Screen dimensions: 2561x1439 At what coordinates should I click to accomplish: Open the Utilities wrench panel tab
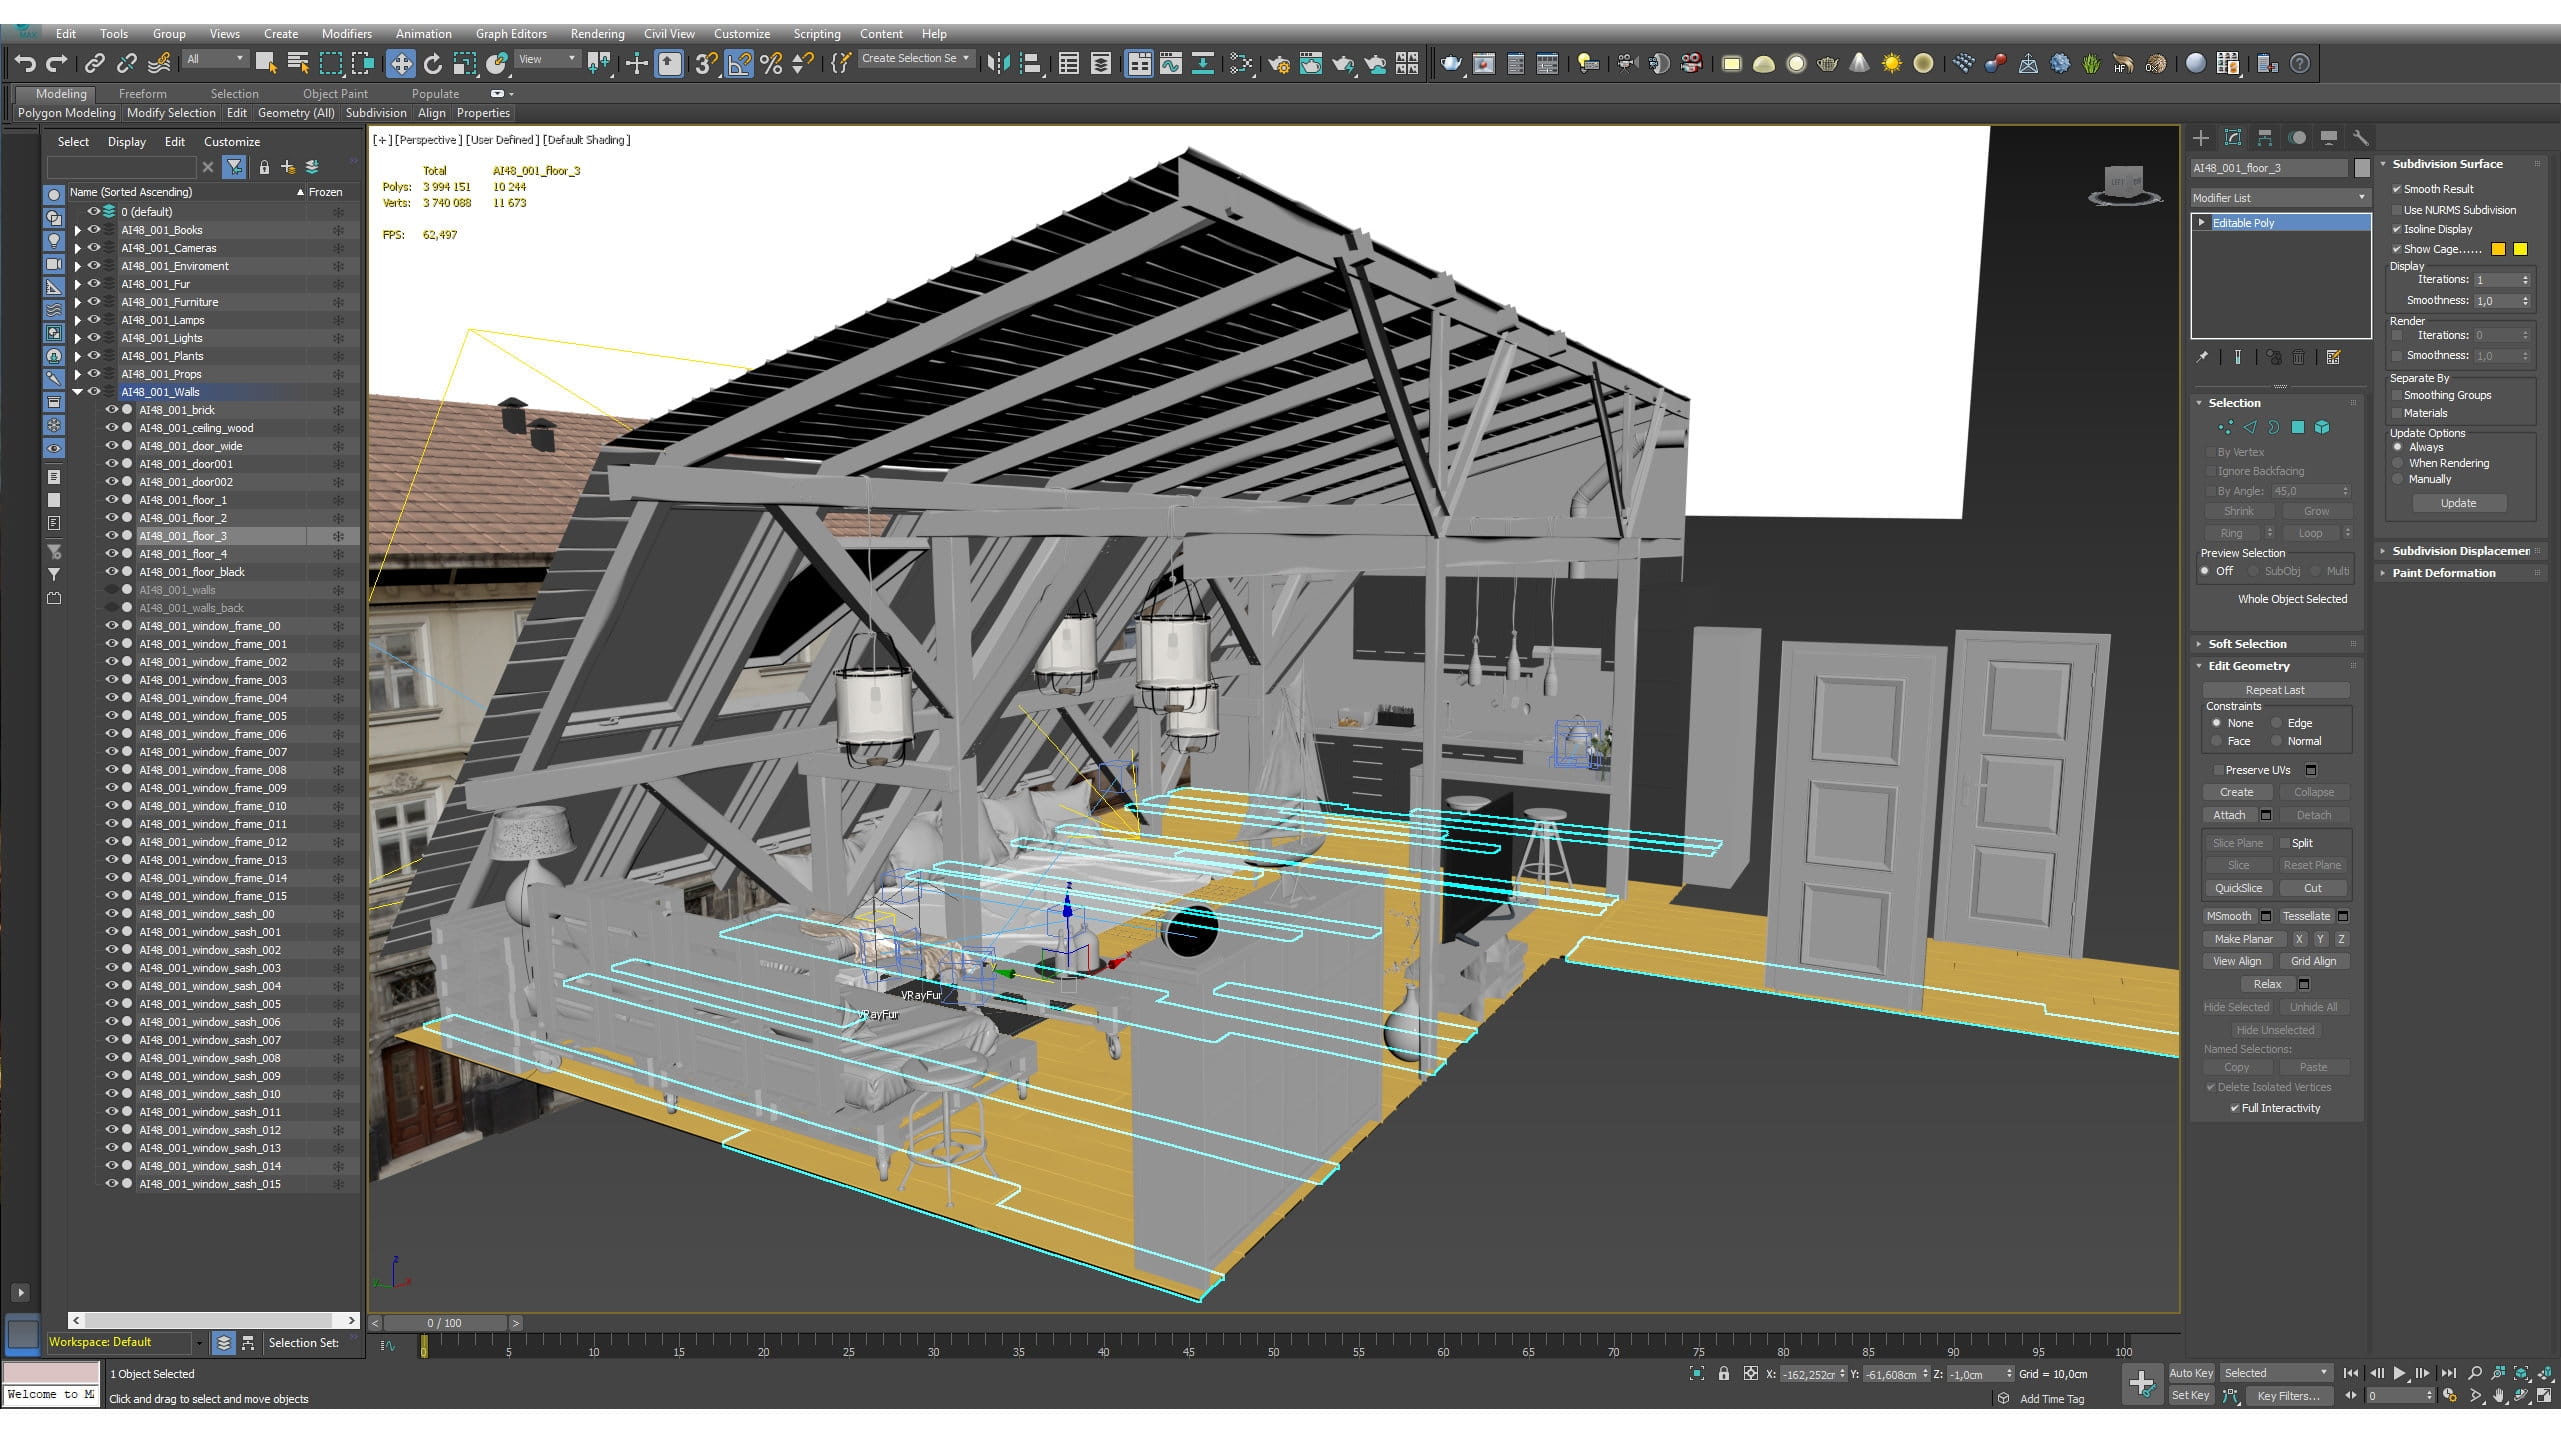click(2361, 138)
